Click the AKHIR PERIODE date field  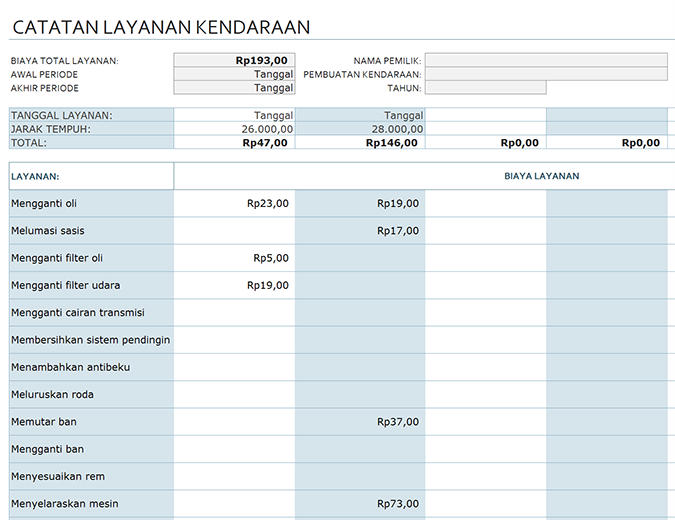(x=235, y=88)
